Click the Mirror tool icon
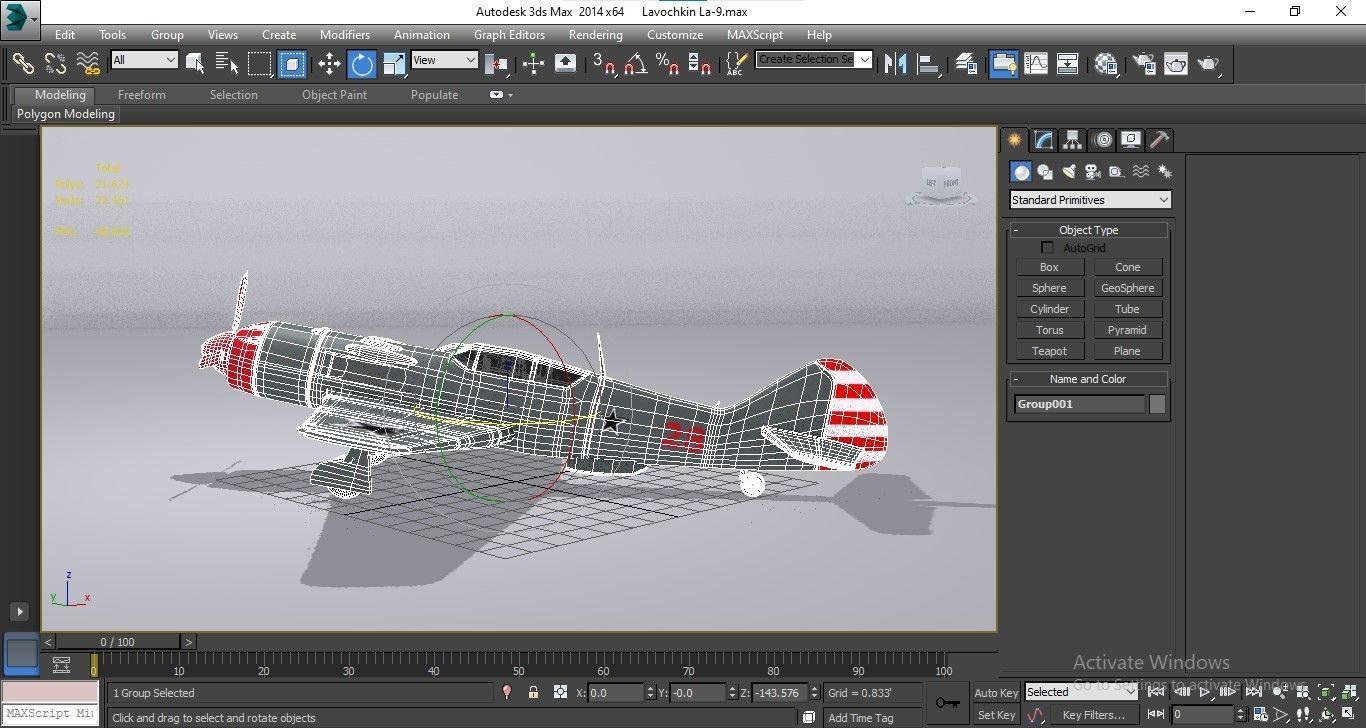The image size is (1366, 728). (895, 64)
